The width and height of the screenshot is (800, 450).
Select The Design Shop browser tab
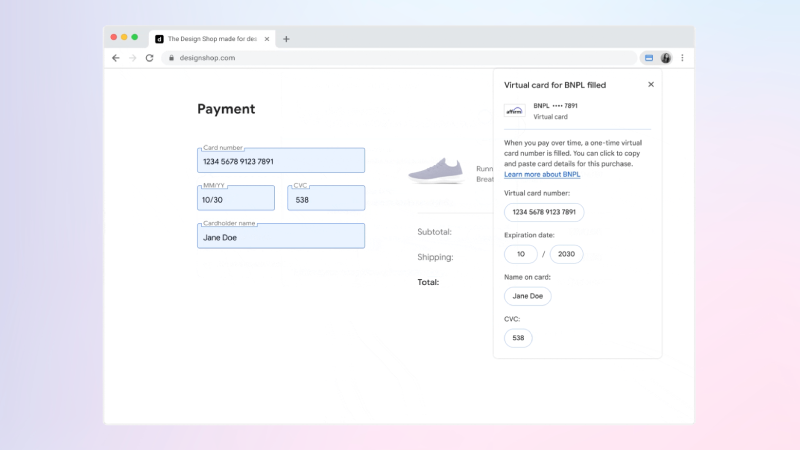point(212,39)
